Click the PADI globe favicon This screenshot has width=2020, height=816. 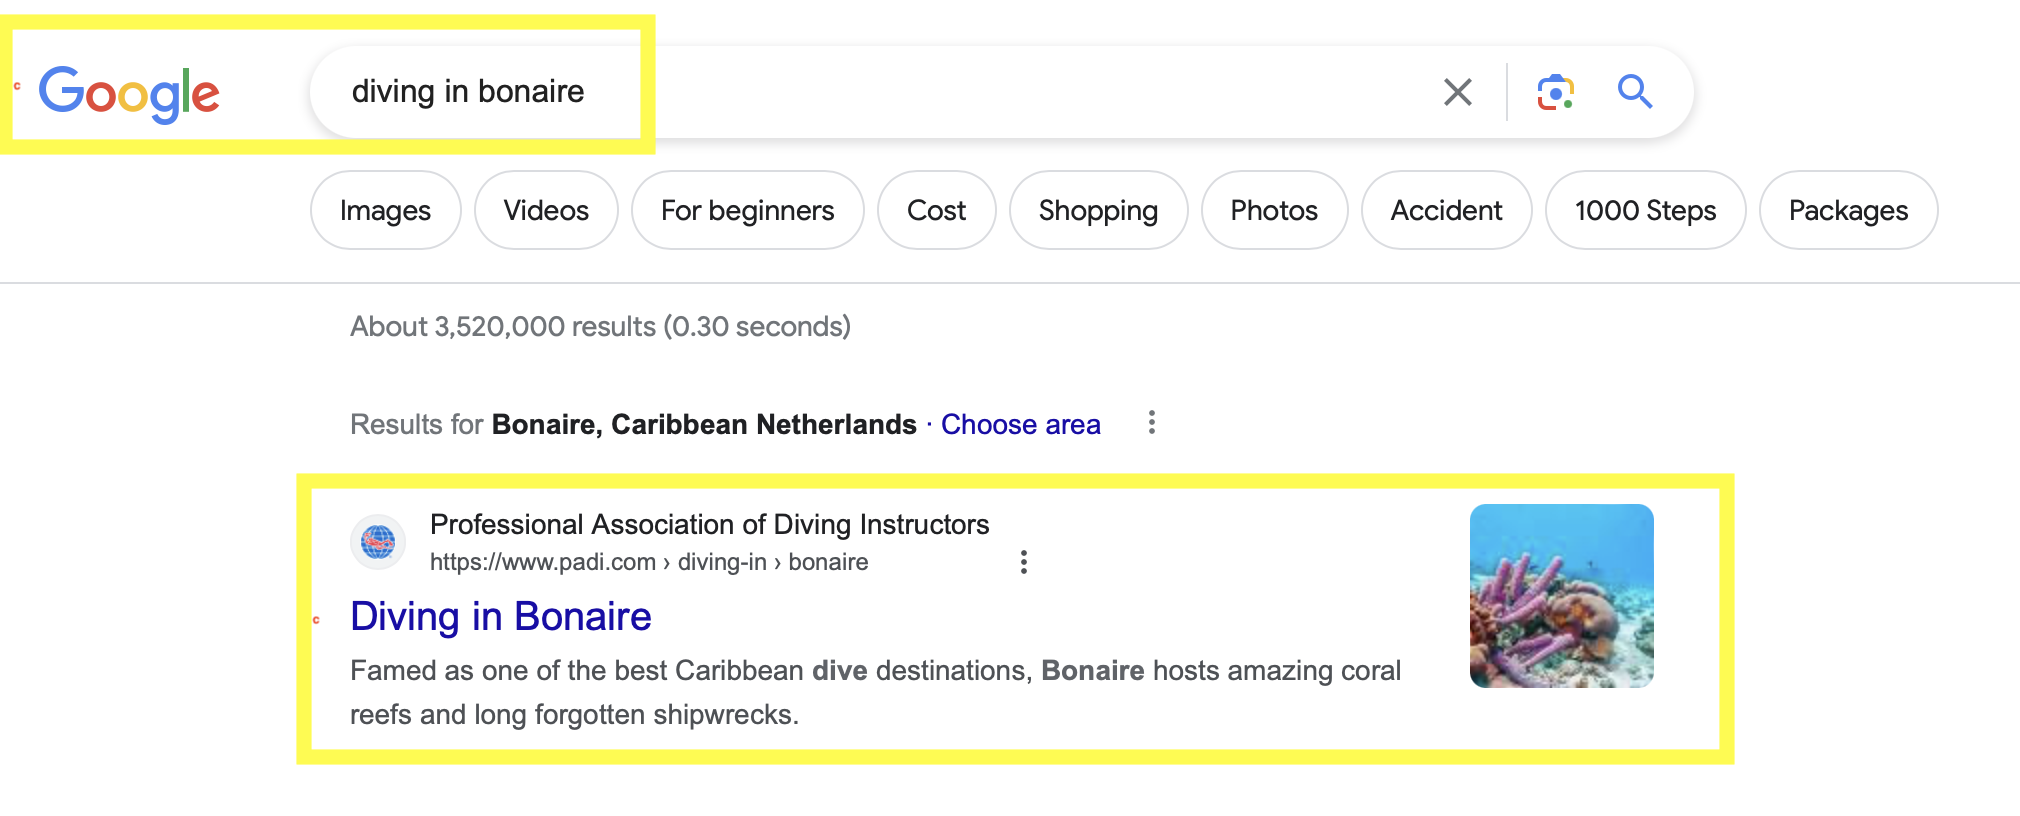(378, 543)
